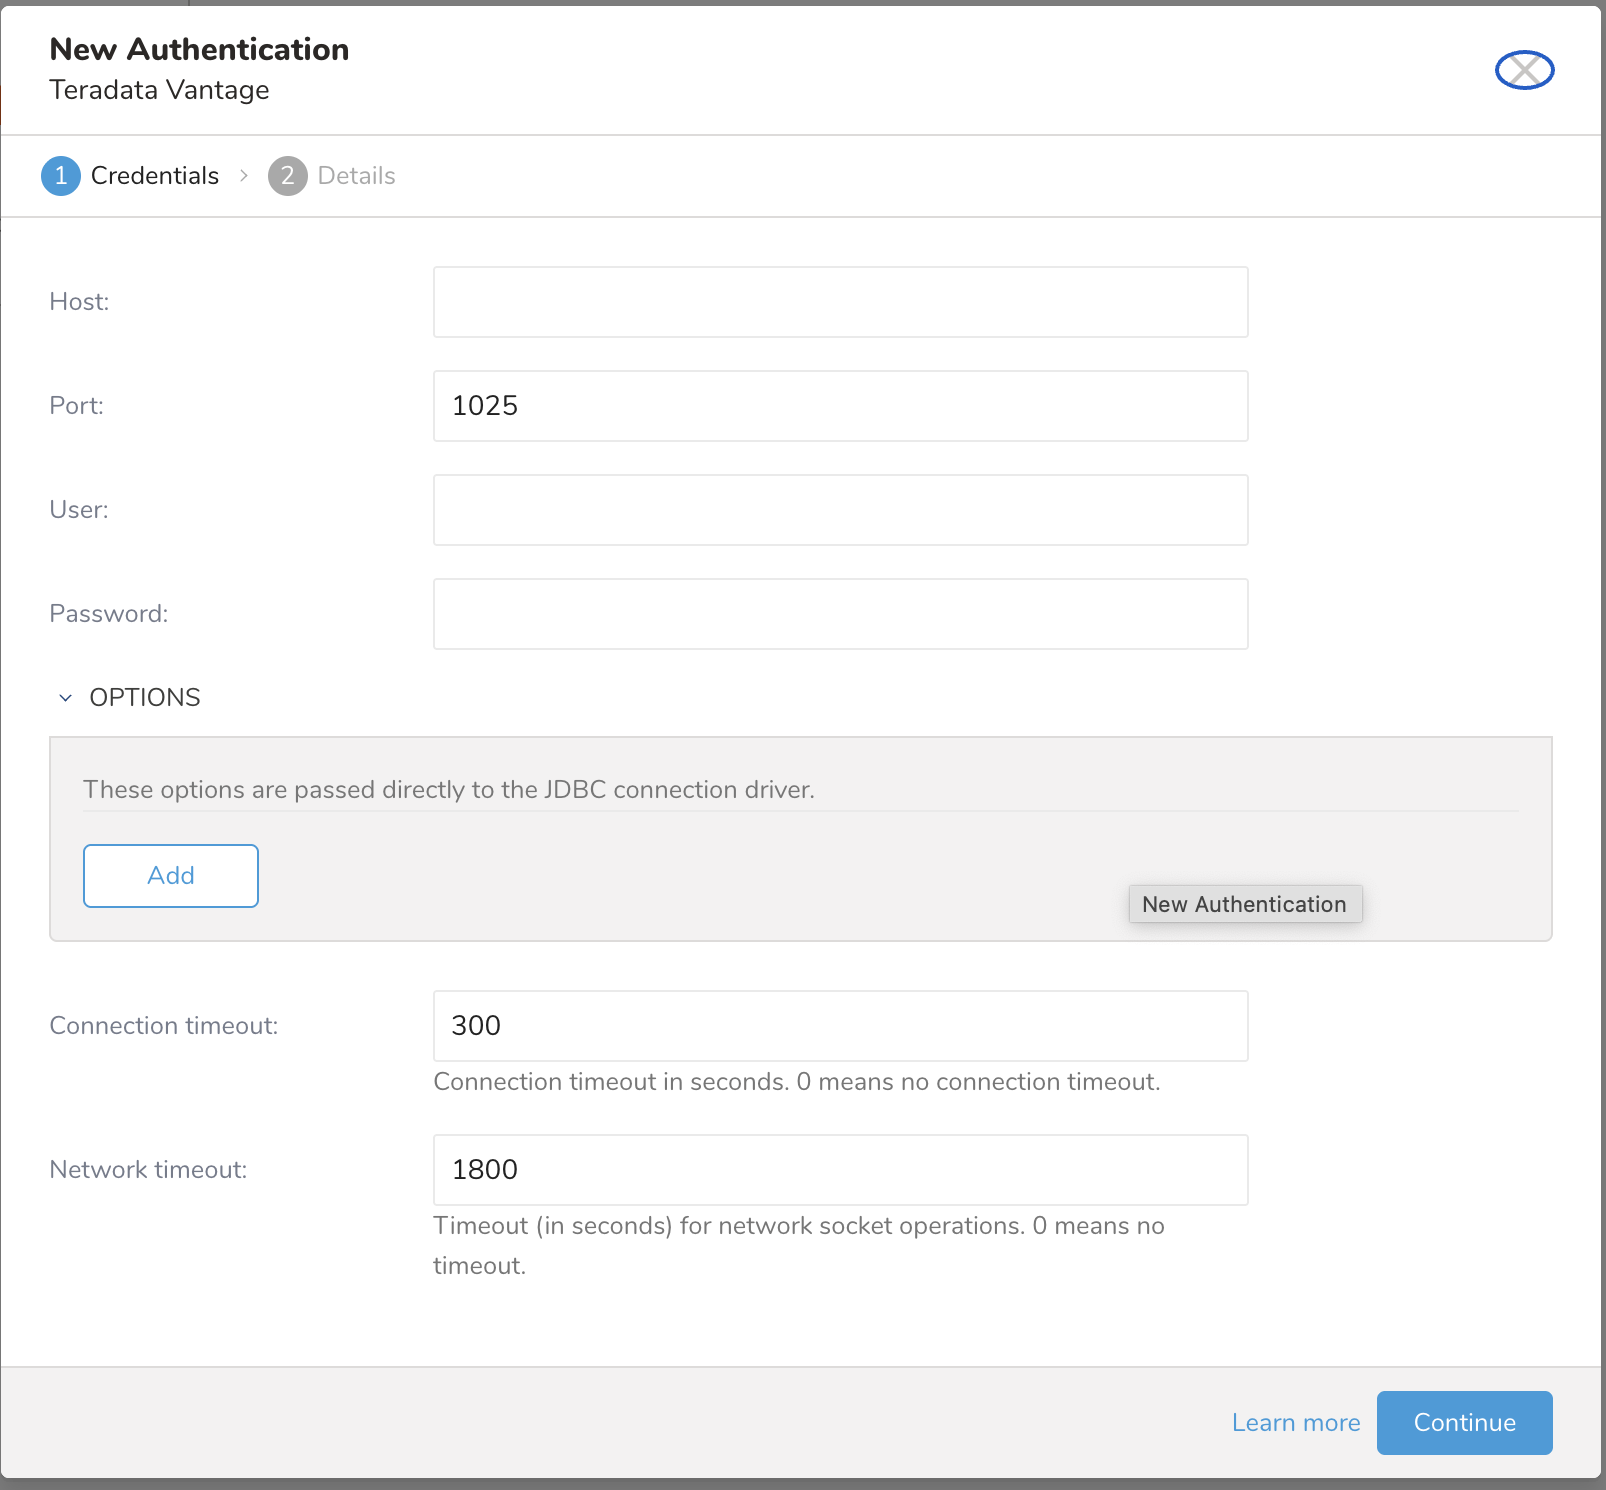Click the arrow between Credentials and Details
Image resolution: width=1606 pixels, height=1490 pixels.
point(244,176)
